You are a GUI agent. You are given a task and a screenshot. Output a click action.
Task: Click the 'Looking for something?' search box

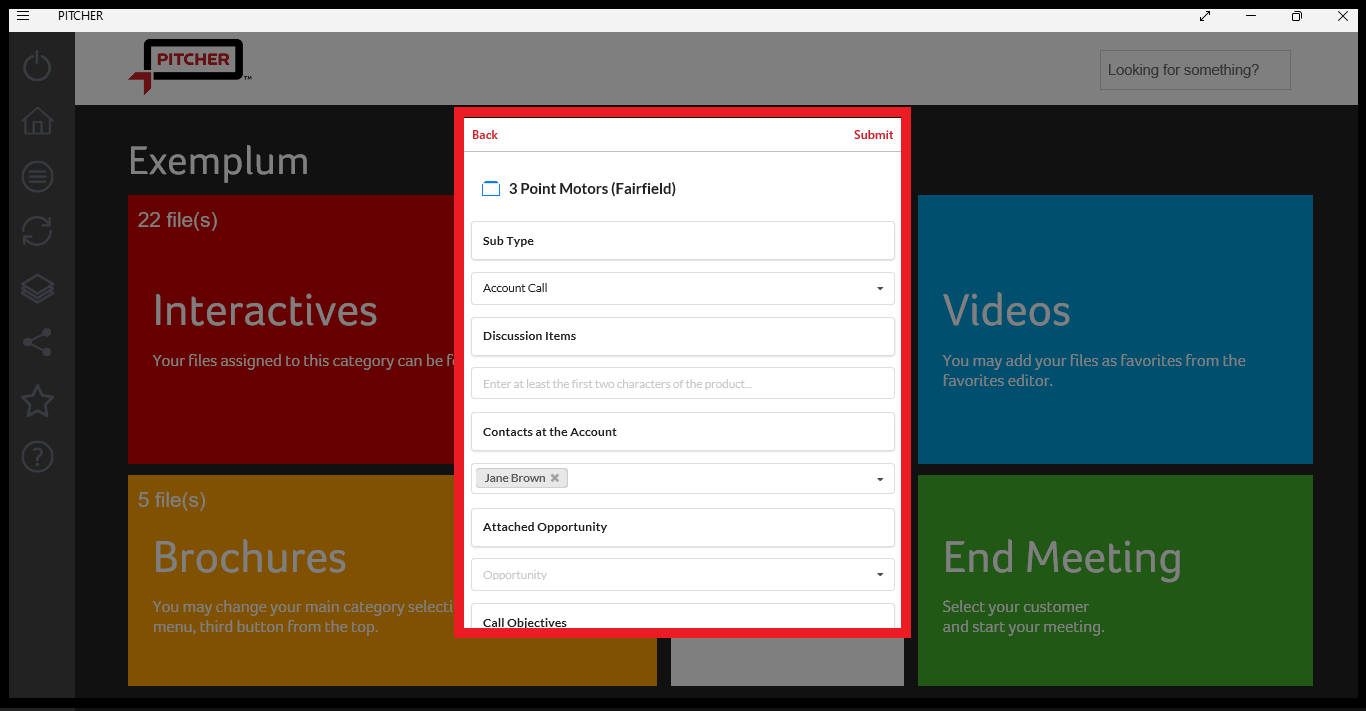[x=1194, y=70]
